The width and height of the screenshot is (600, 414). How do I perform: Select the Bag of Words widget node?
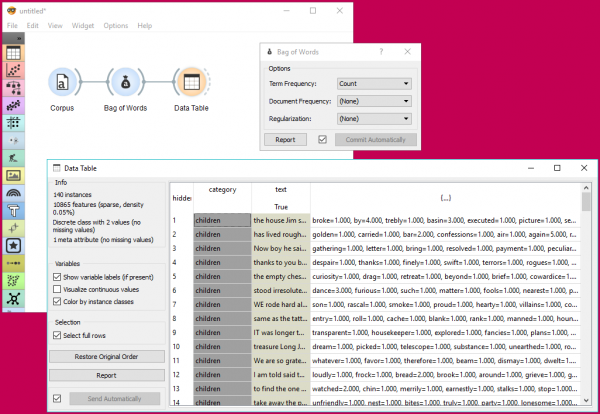tap(126, 83)
